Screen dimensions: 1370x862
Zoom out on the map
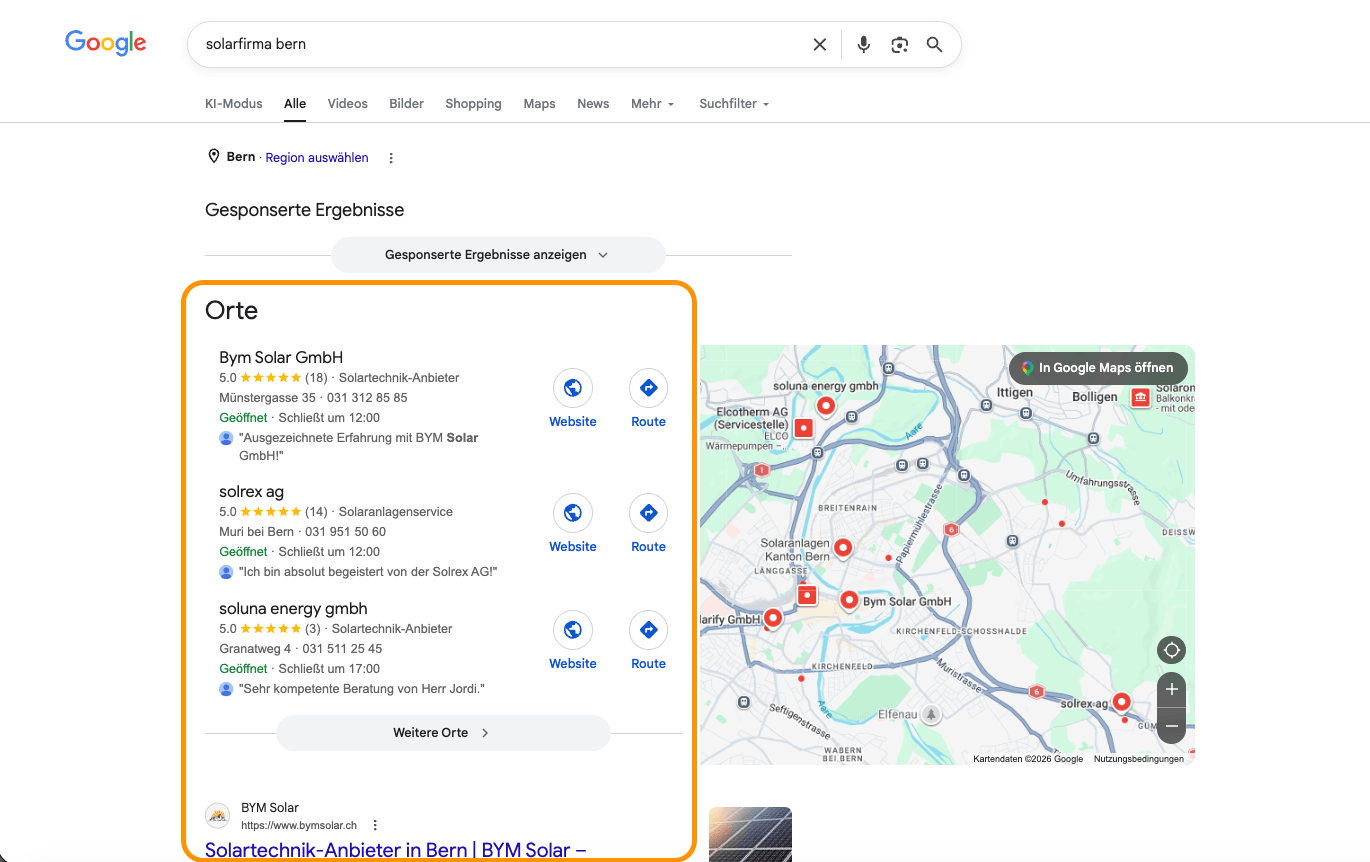pos(1172,725)
